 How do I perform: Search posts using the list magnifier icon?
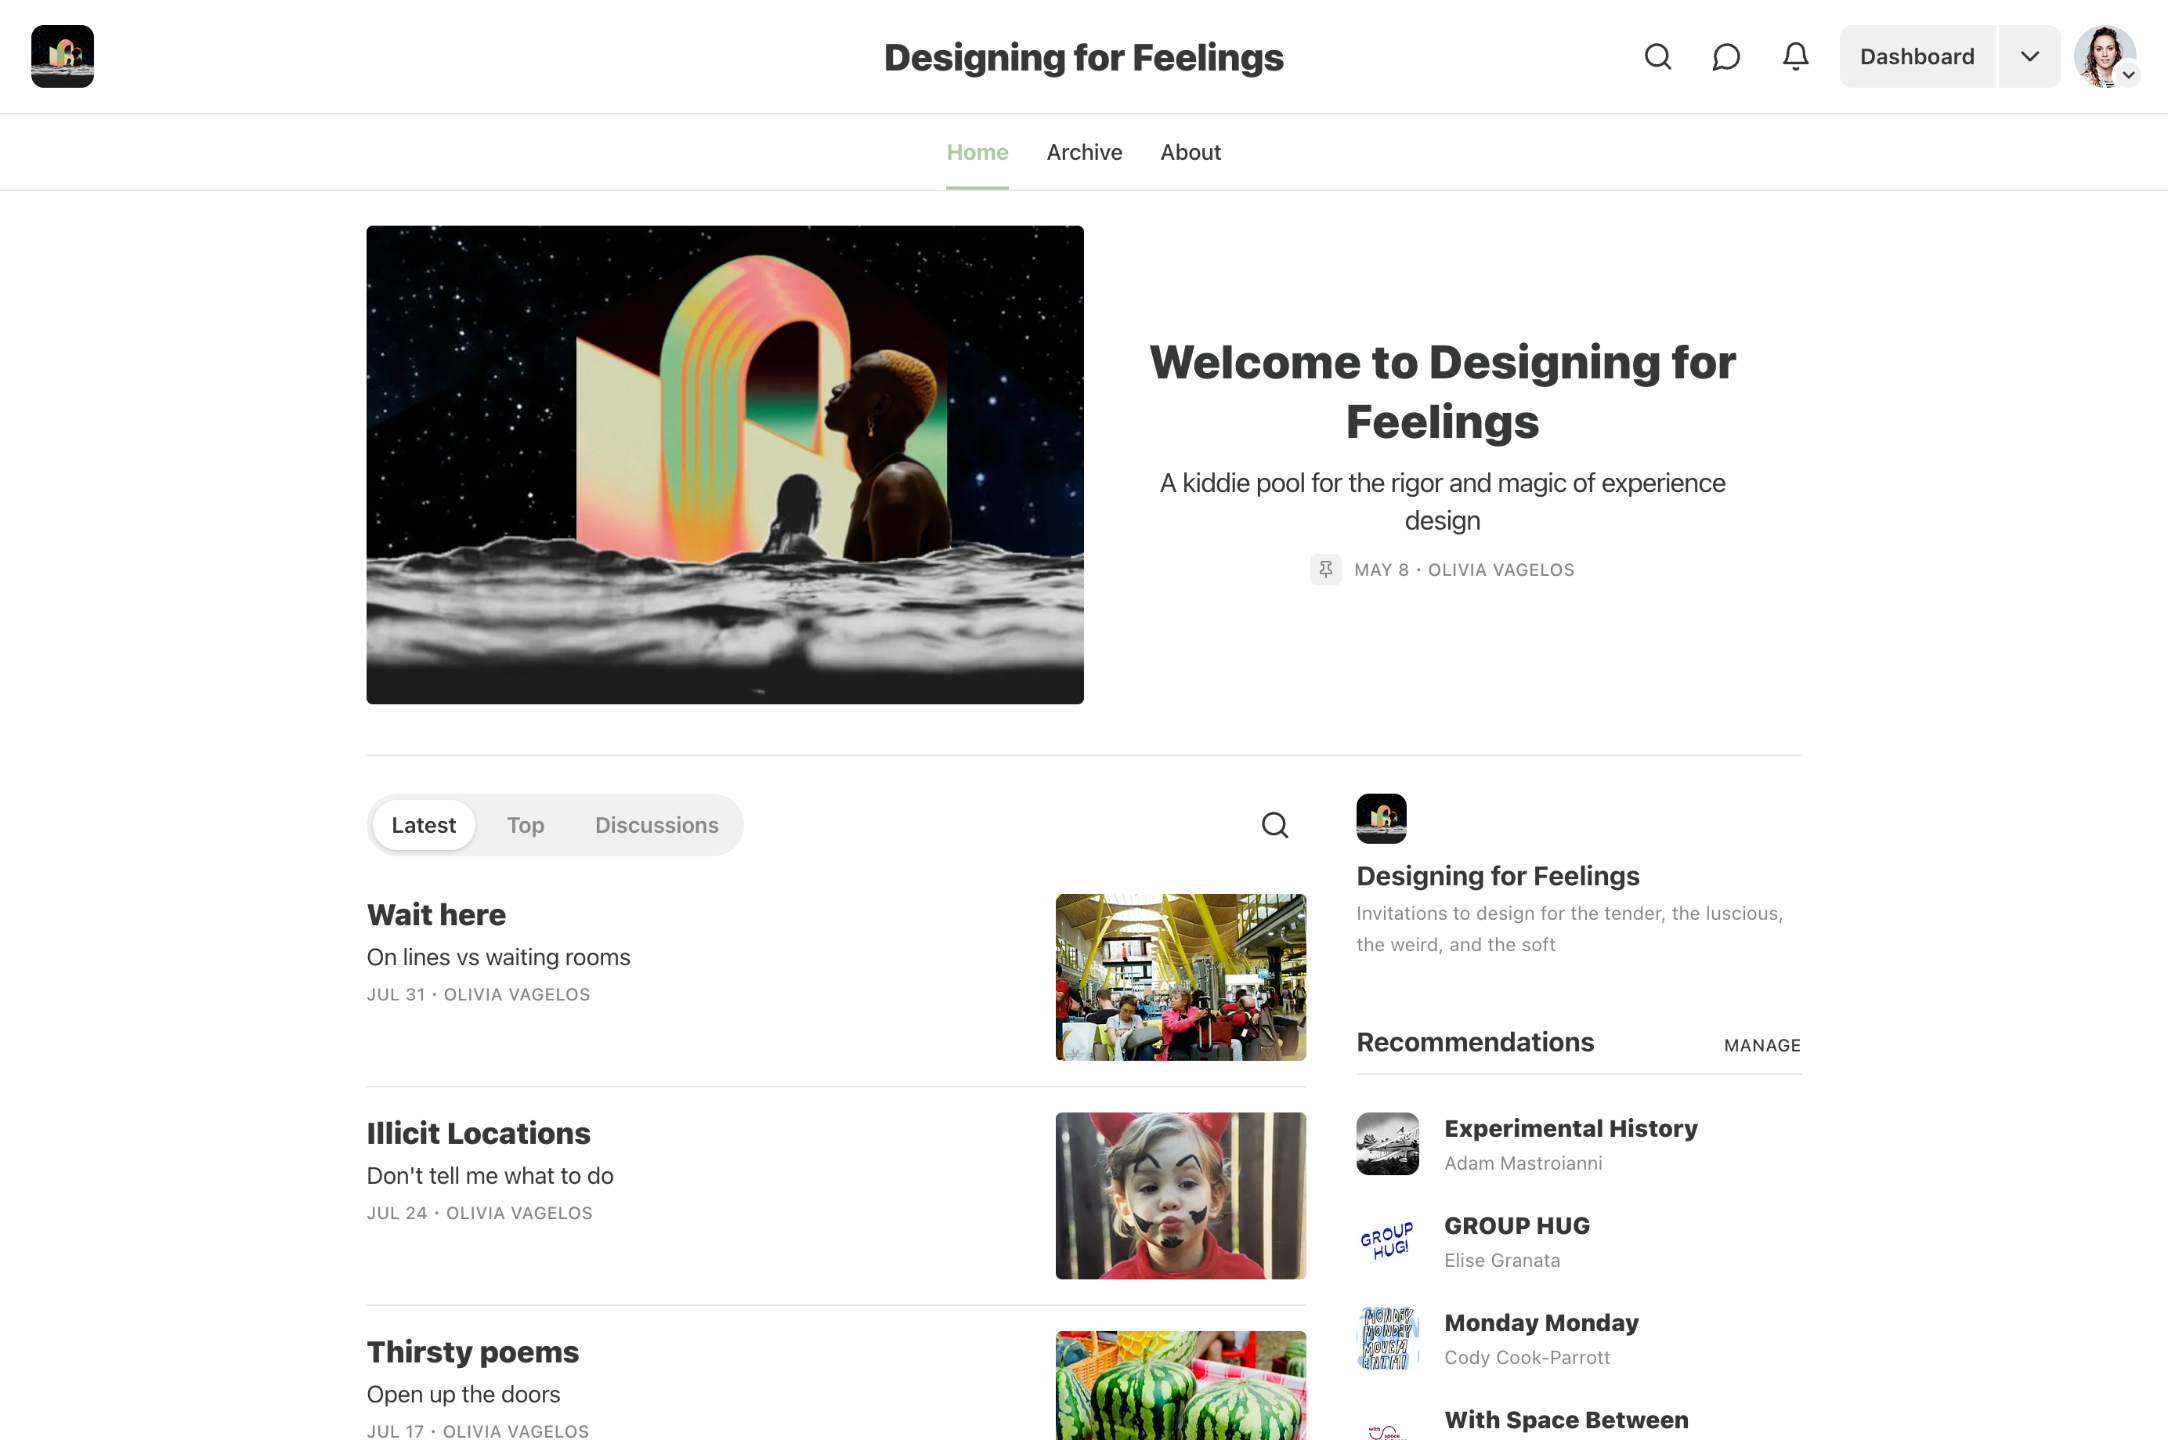click(x=1274, y=825)
